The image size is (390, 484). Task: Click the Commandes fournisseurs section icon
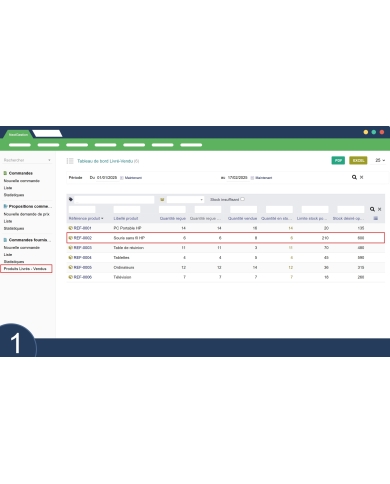5,240
